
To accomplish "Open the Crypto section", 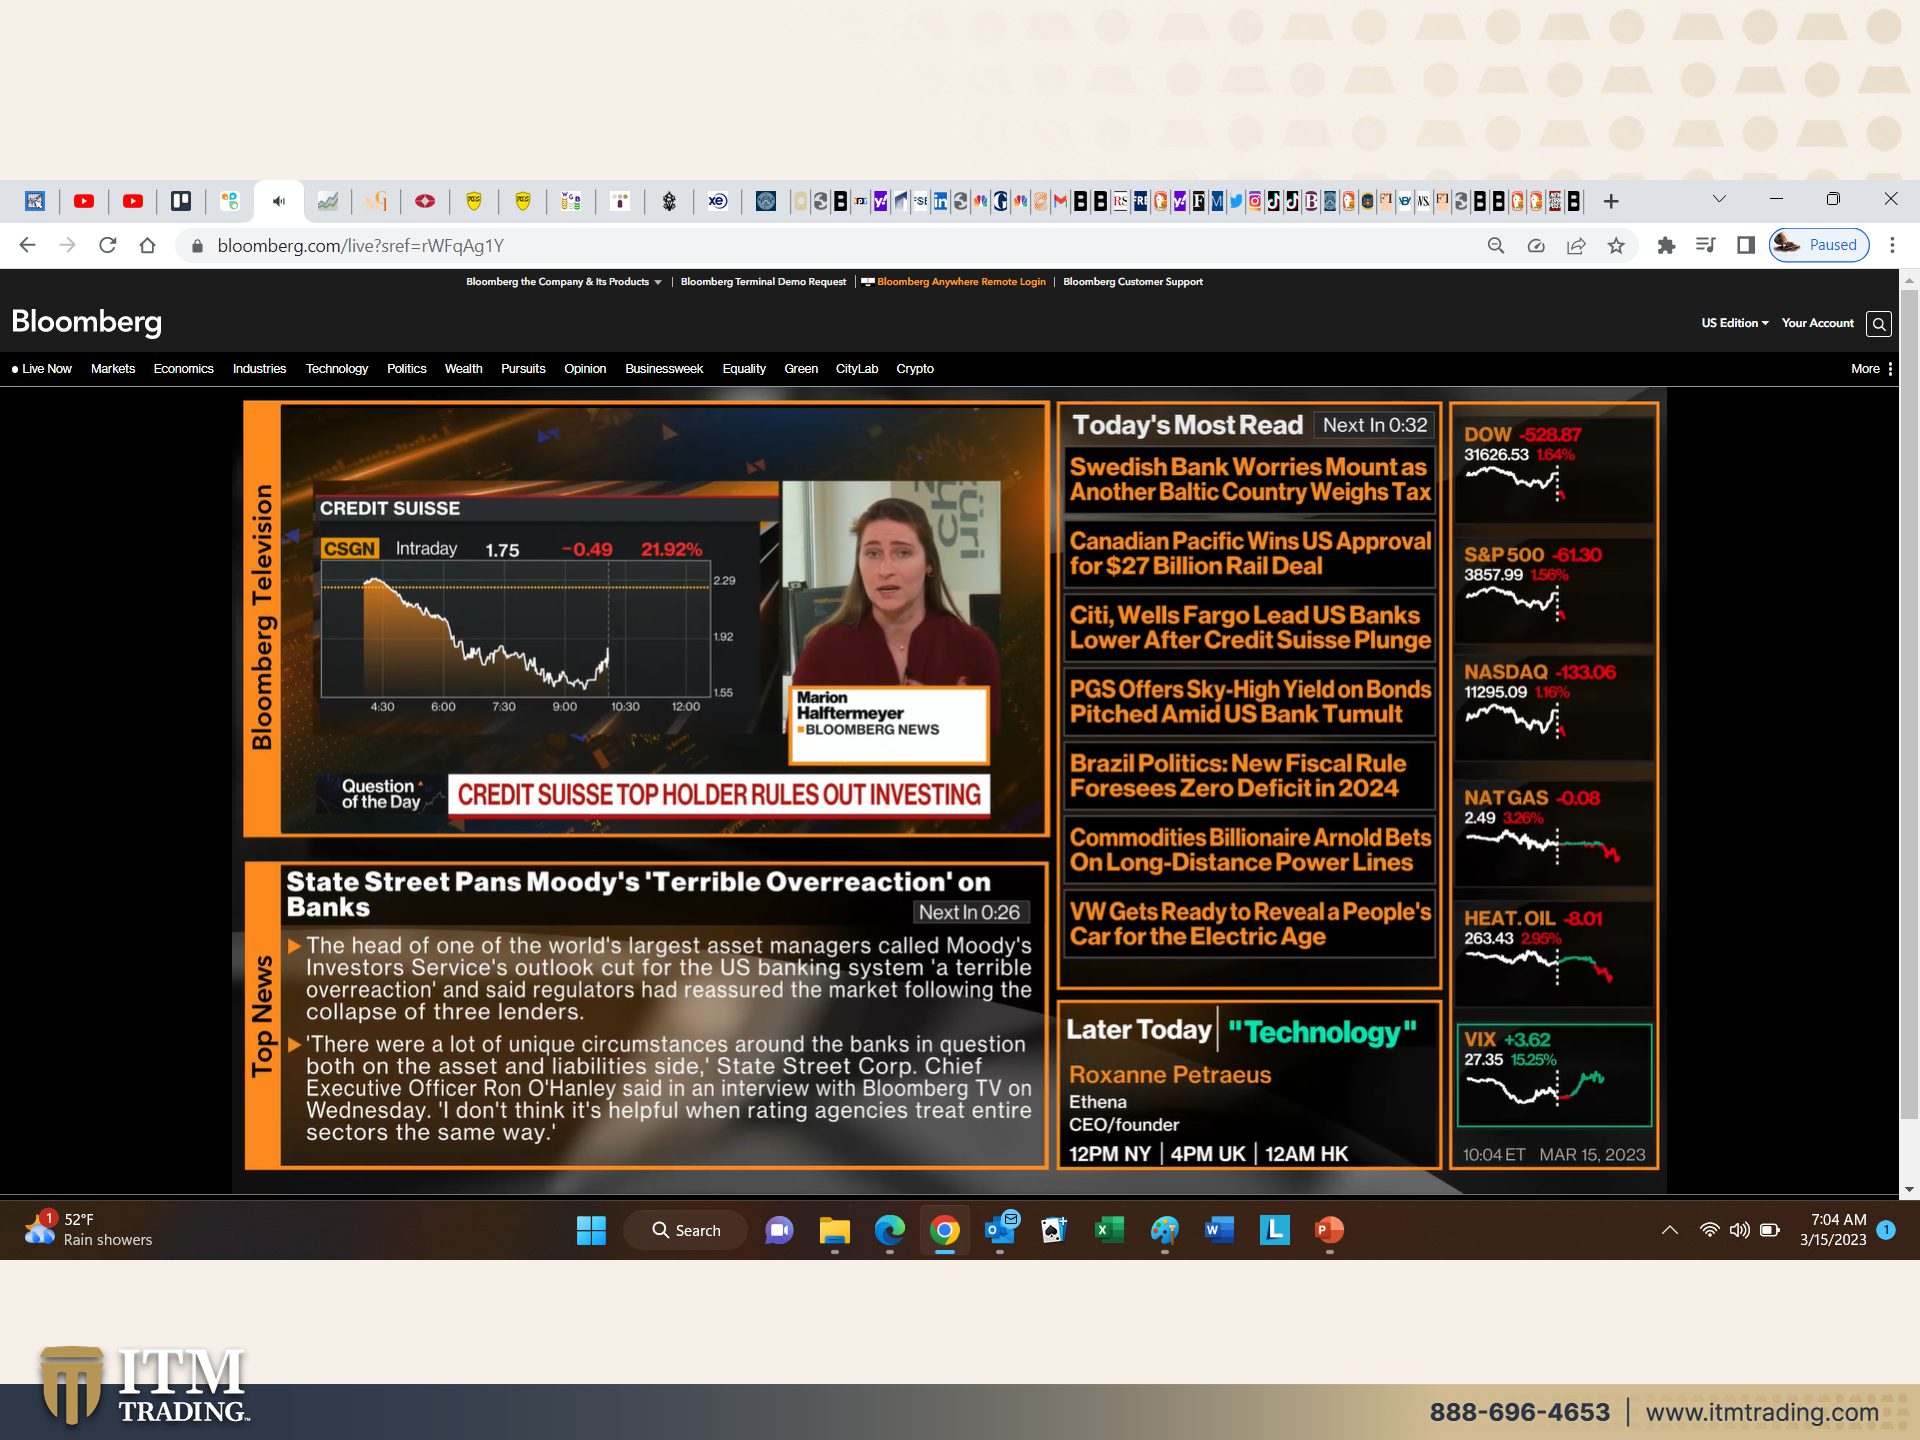I will tap(915, 369).
